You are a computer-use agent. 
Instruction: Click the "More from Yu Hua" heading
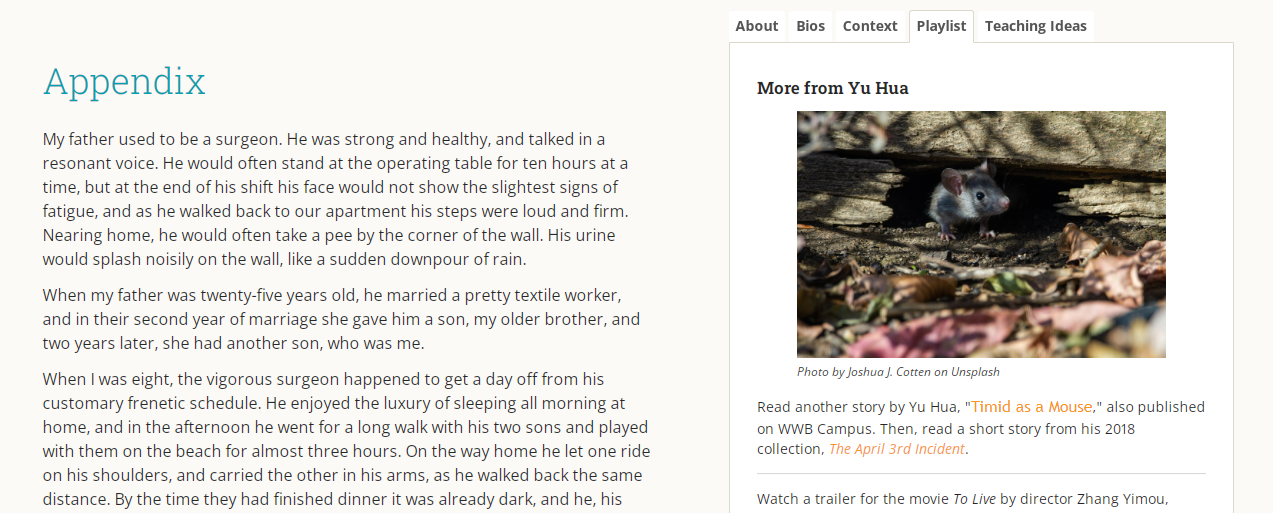[x=832, y=88]
